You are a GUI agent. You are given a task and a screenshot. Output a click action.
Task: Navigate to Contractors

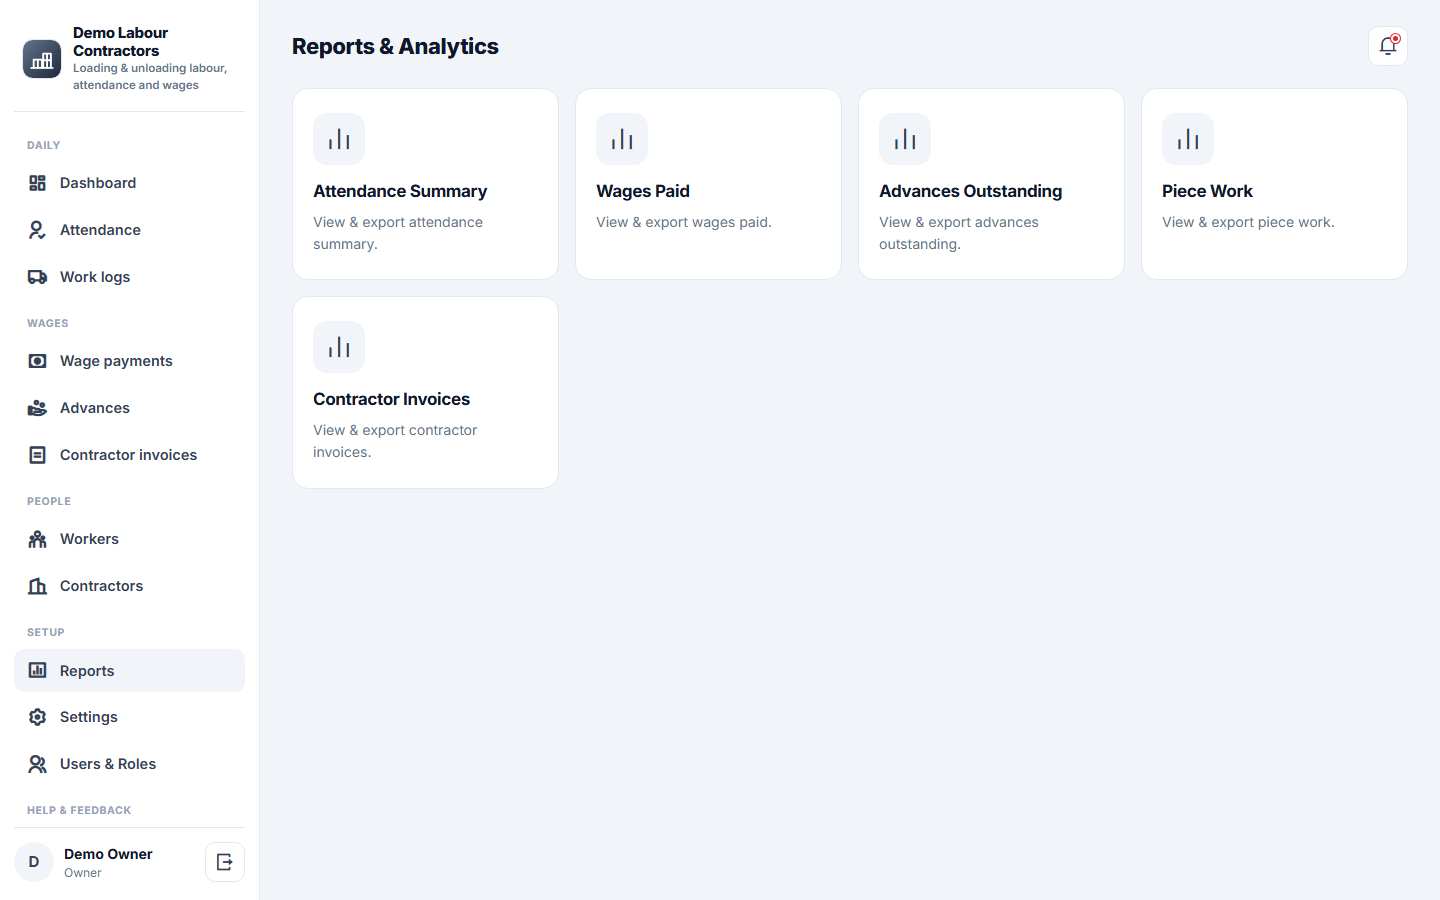[x=129, y=586]
